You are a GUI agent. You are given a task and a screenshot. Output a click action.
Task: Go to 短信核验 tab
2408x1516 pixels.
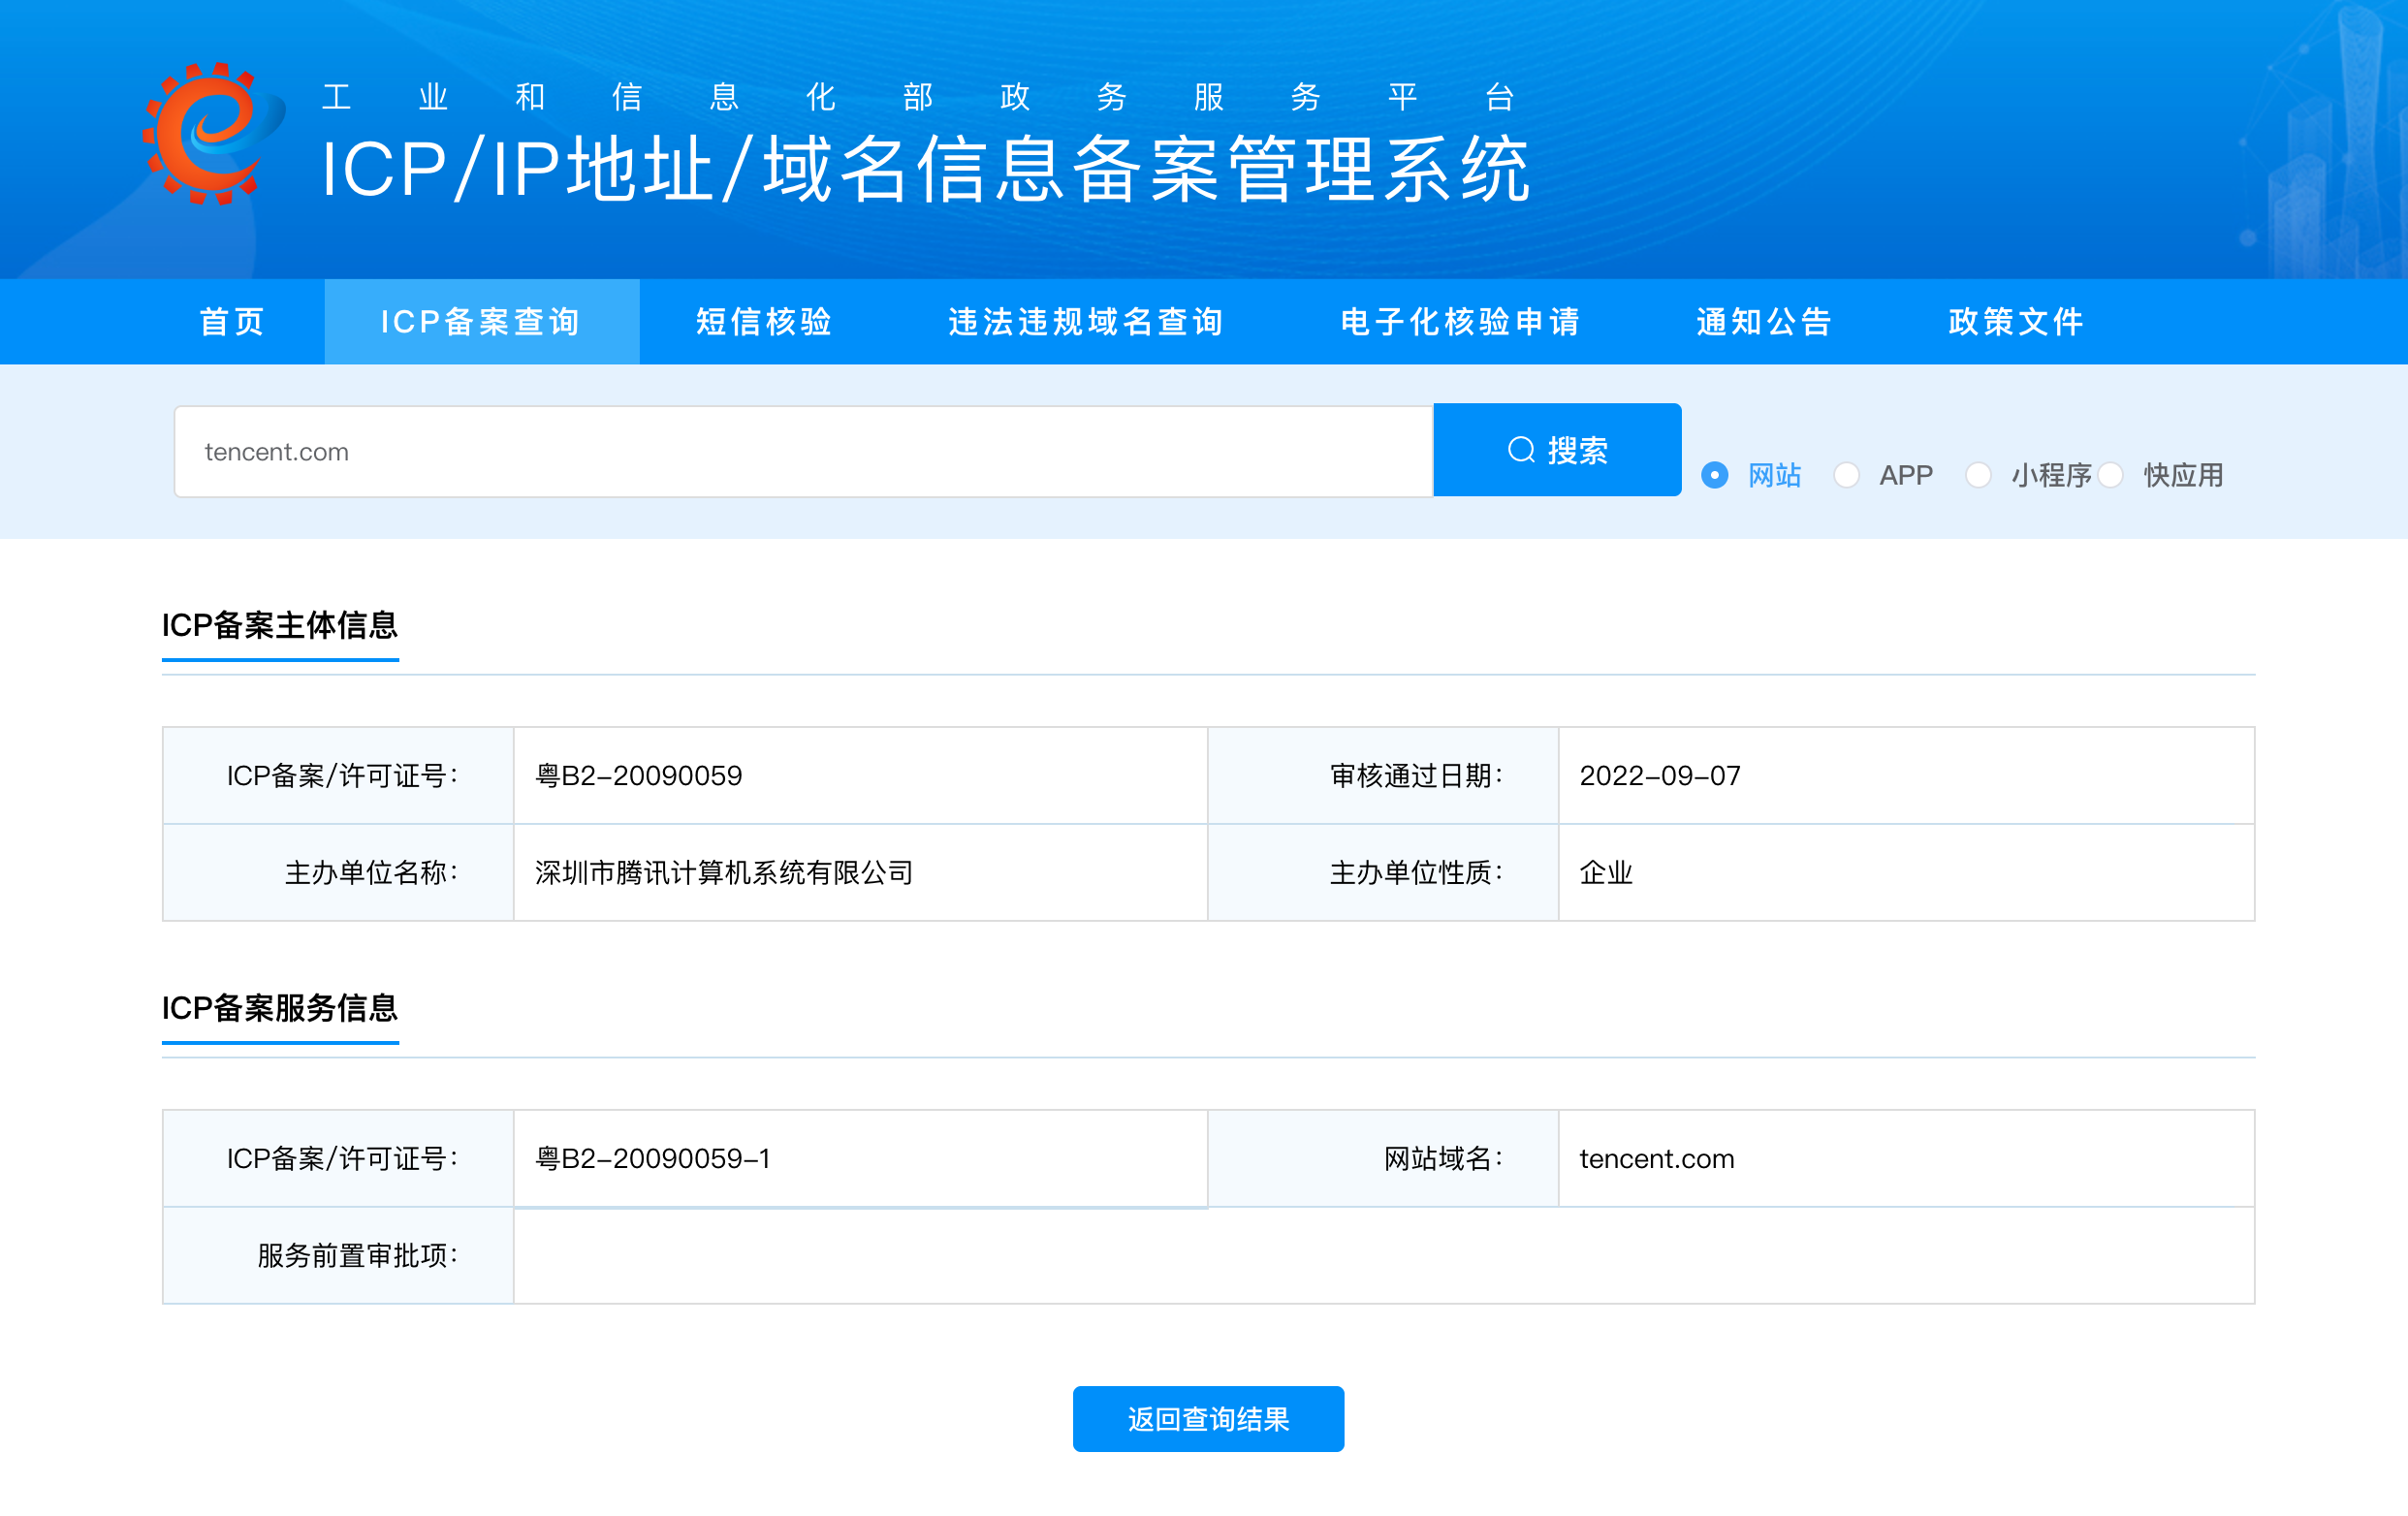[x=764, y=322]
